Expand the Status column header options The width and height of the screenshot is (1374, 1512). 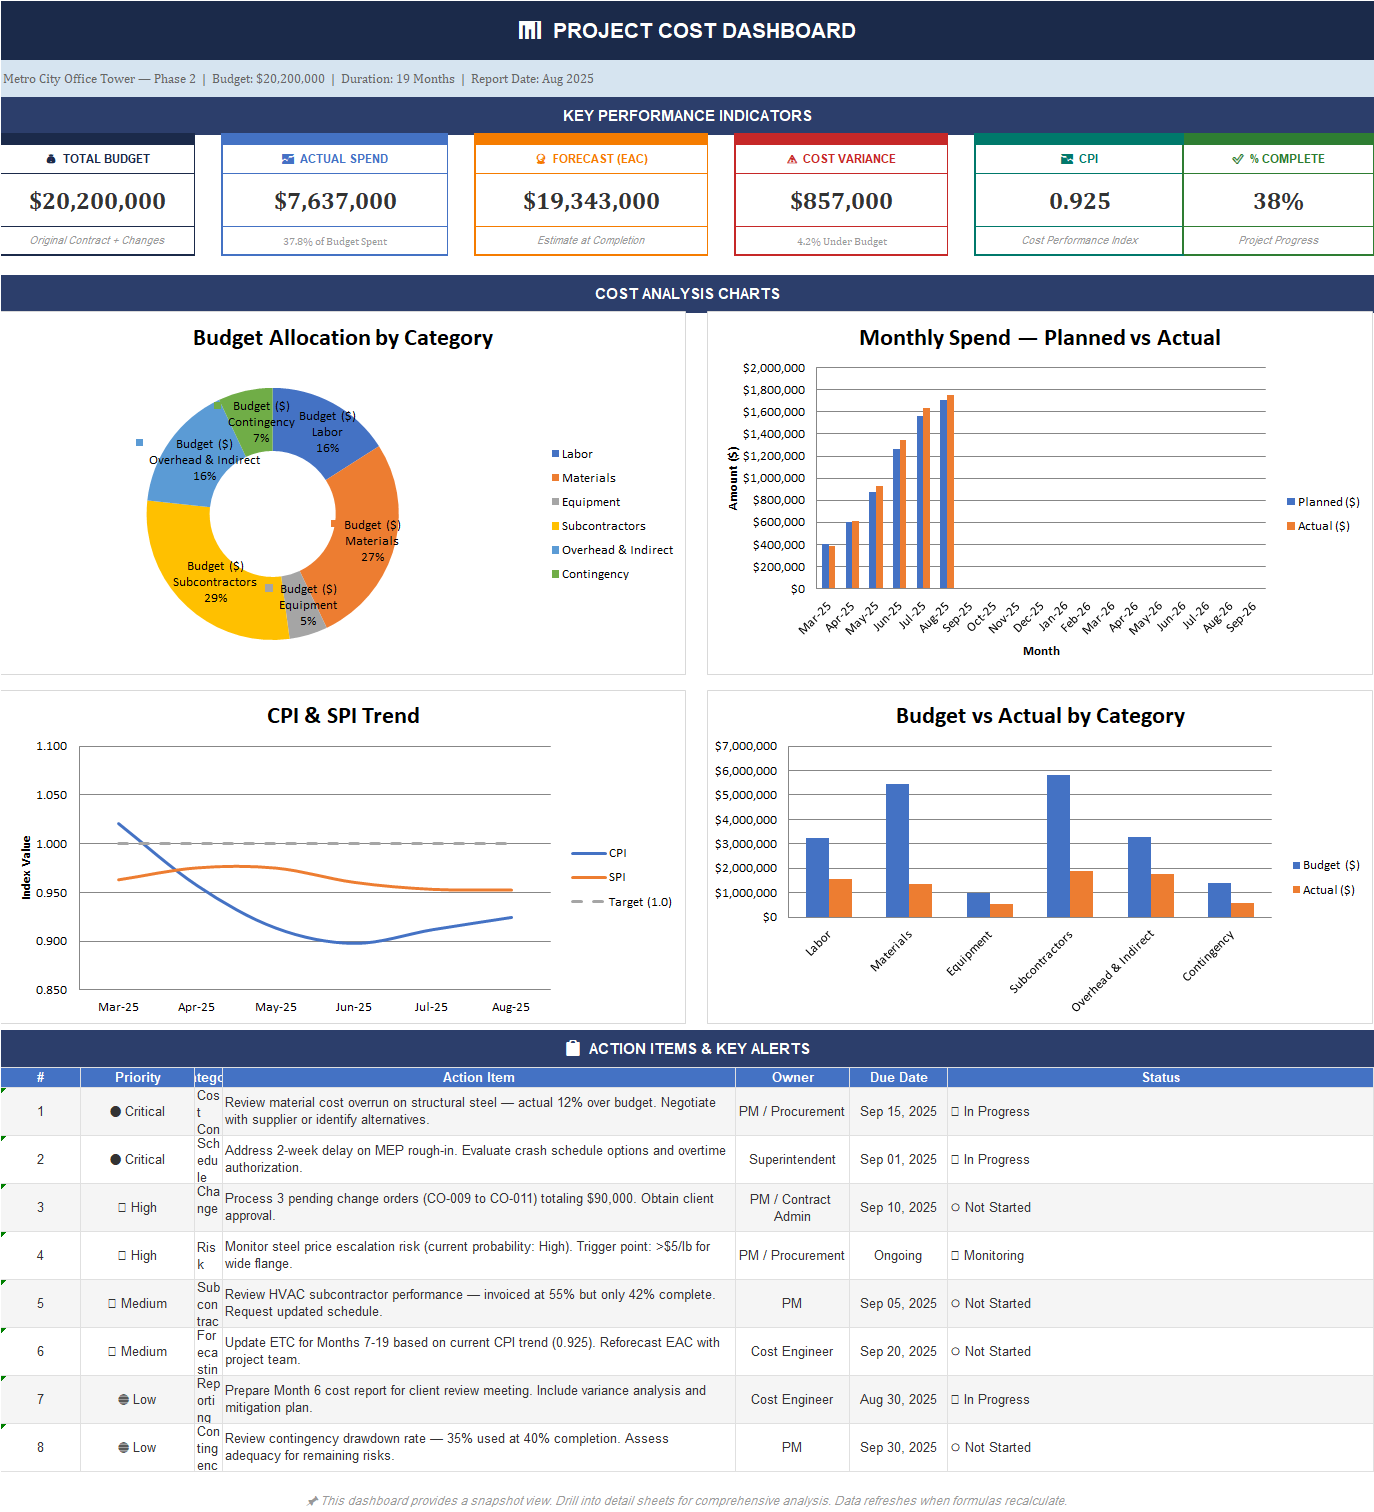point(1160,1077)
